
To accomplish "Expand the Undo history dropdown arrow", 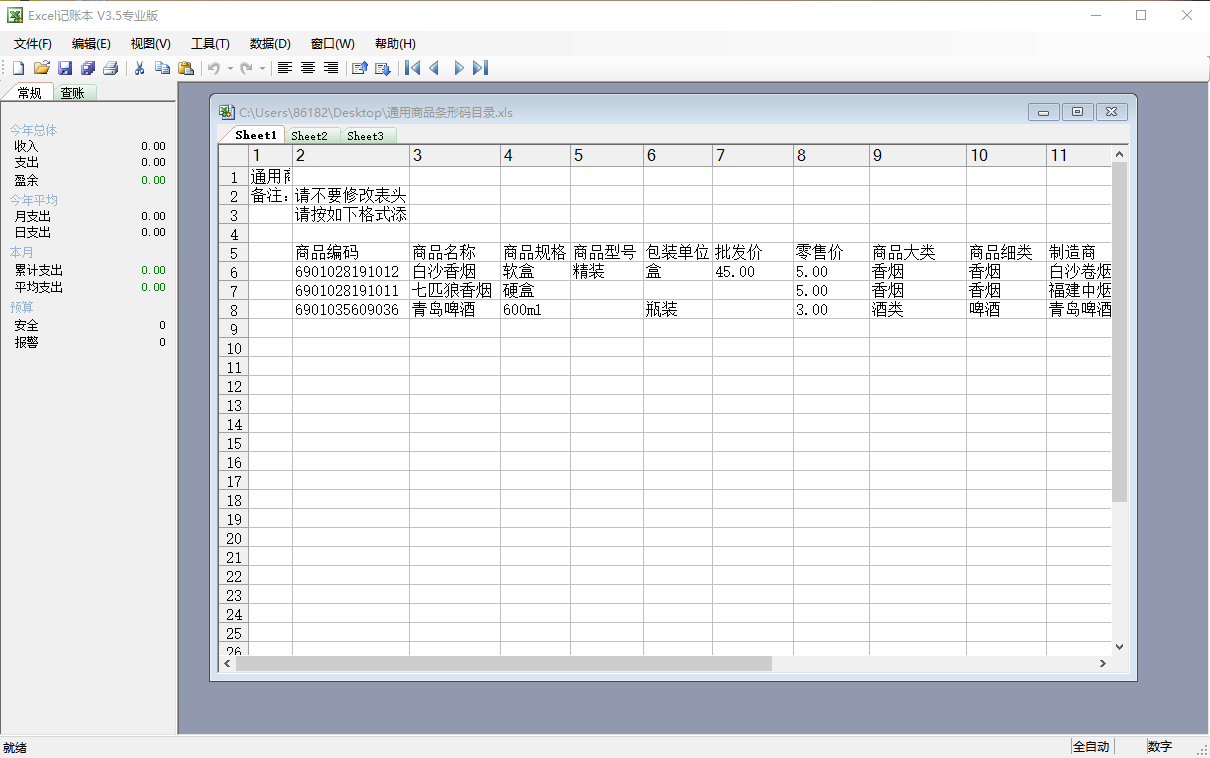I will (230, 68).
